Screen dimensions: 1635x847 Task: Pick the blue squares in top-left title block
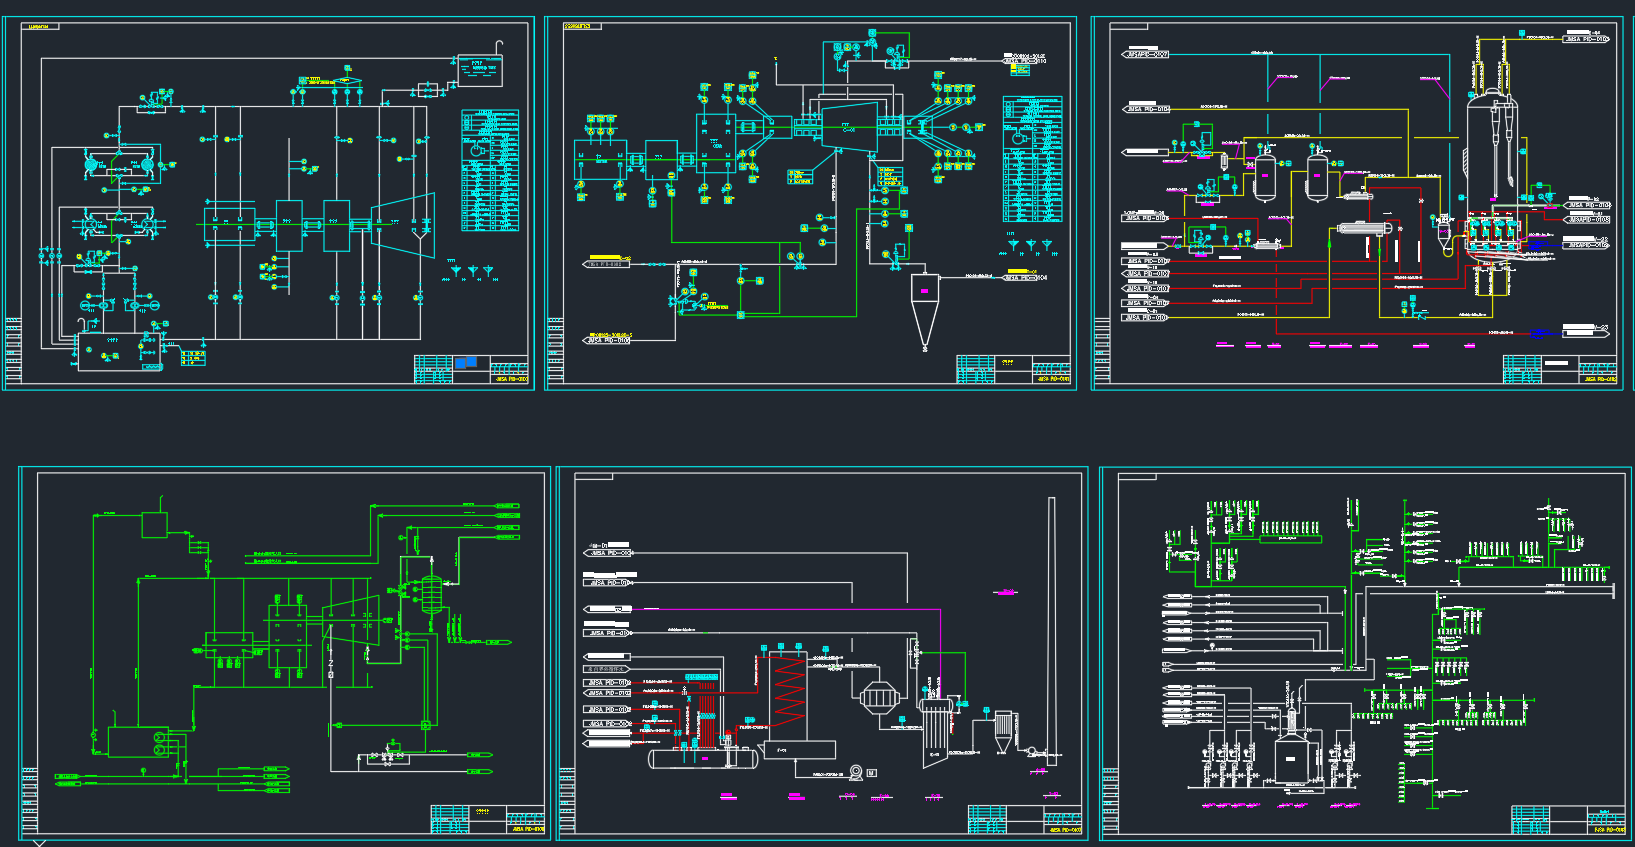click(x=466, y=363)
